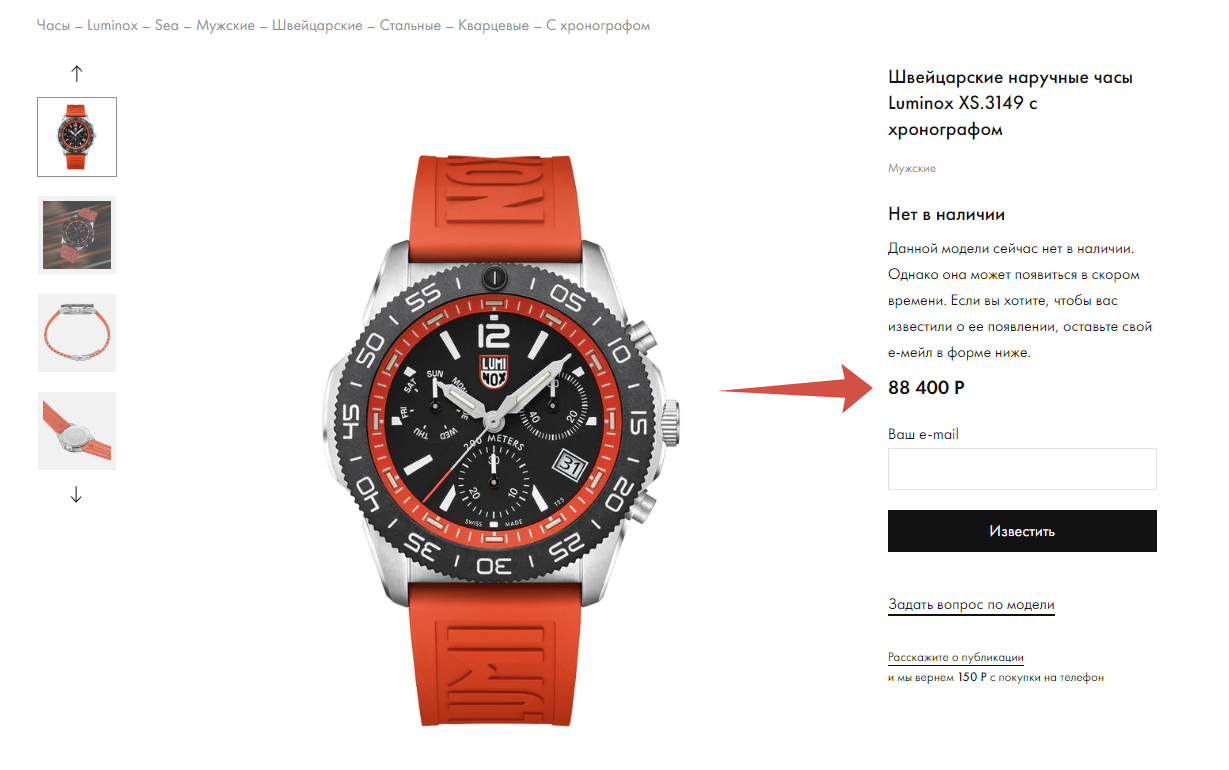
Task: Open the Швейцарские breadcrumb link
Action: [317, 25]
